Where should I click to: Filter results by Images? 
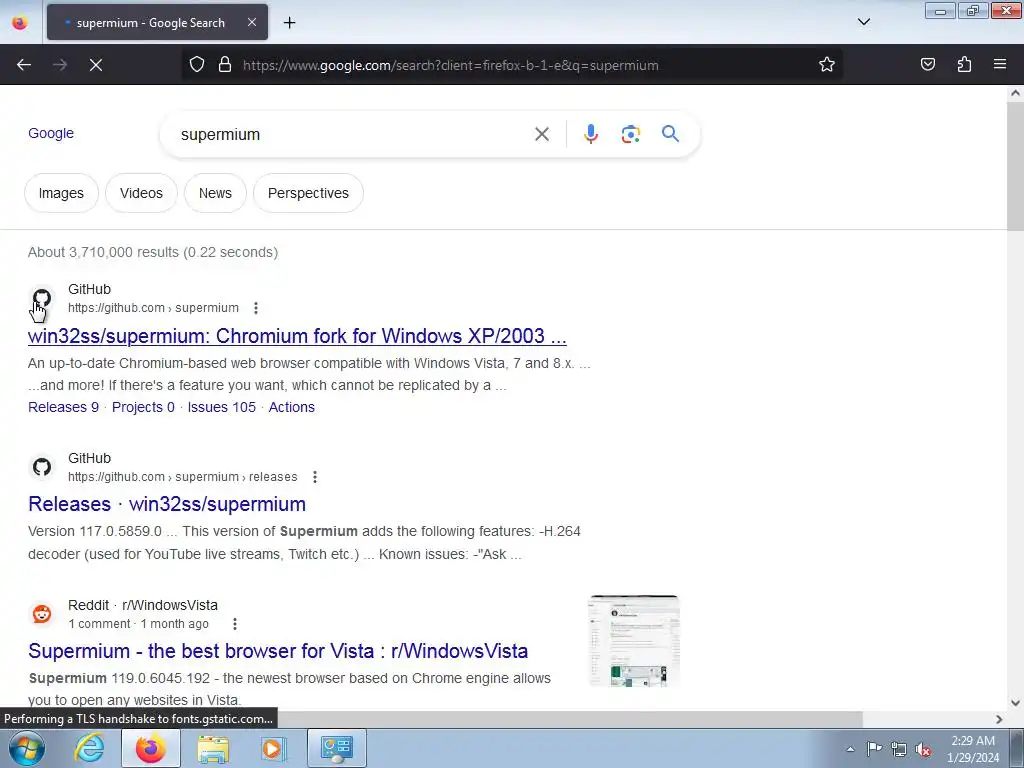[x=61, y=193]
